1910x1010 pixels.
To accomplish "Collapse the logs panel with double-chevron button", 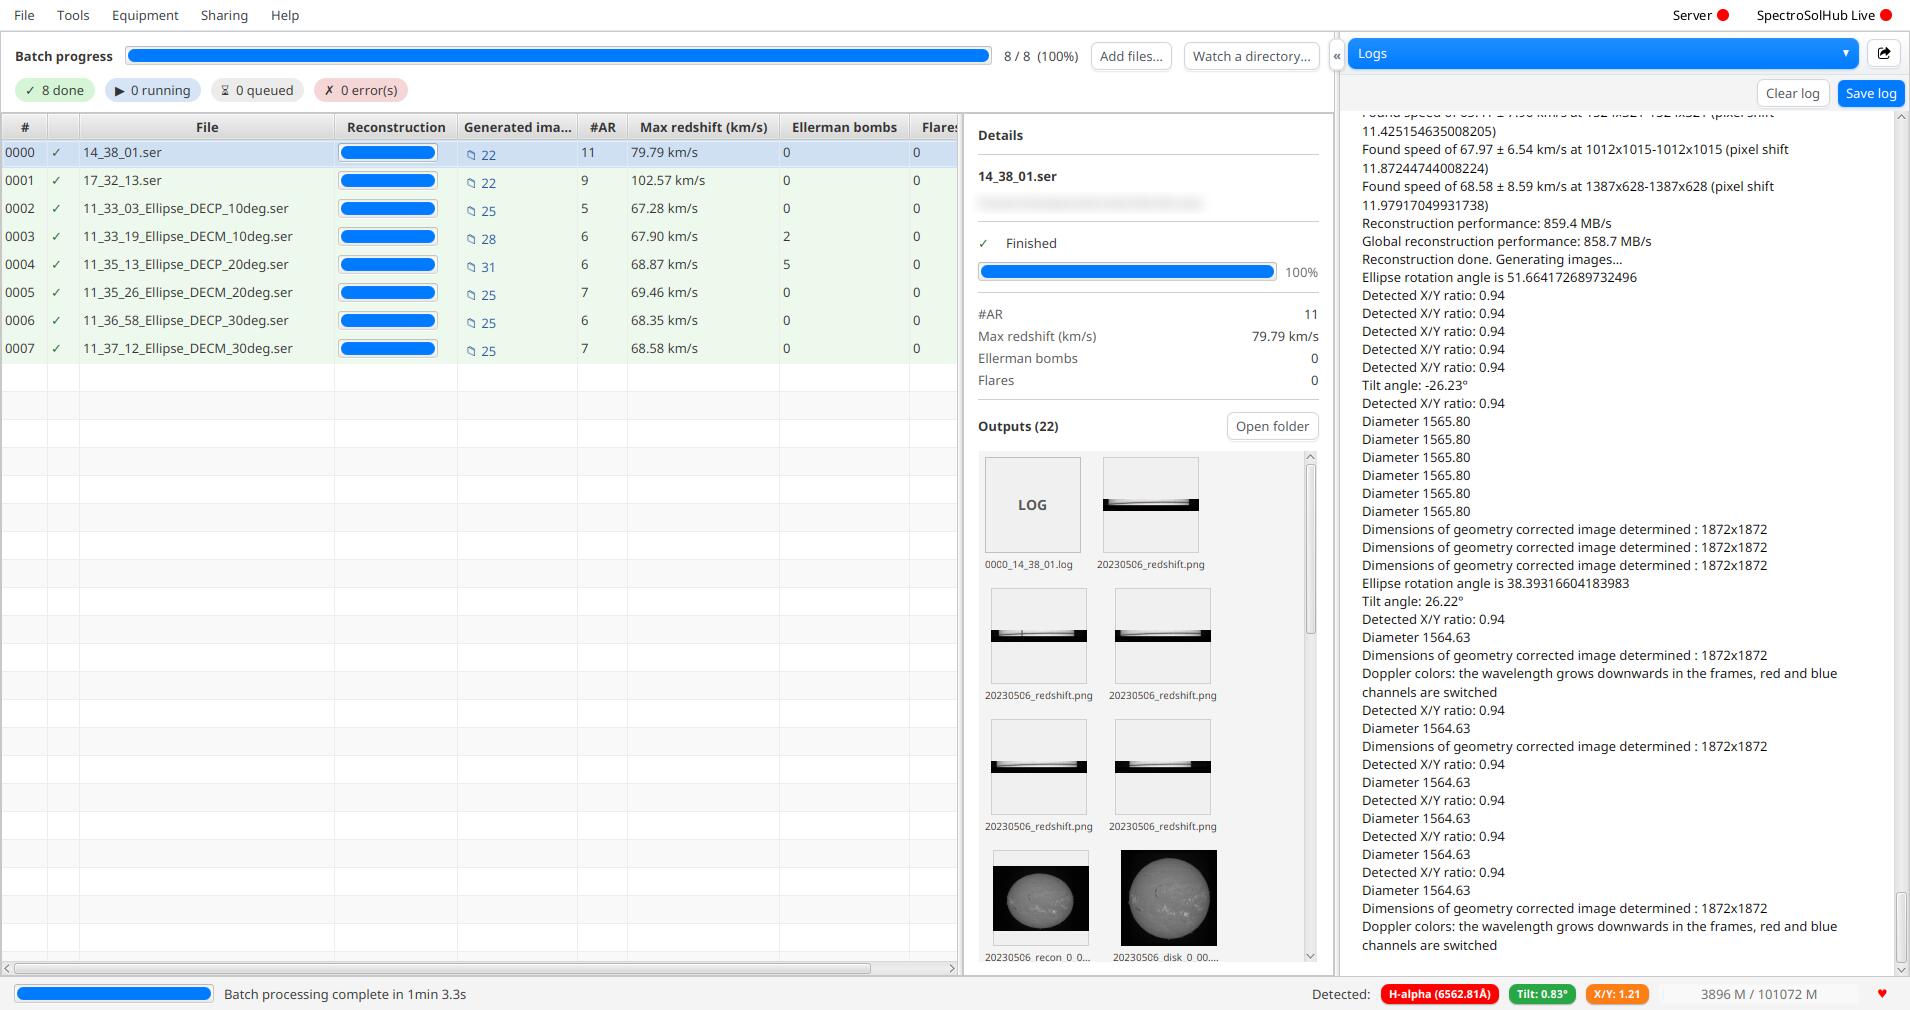I will 1336,56.
